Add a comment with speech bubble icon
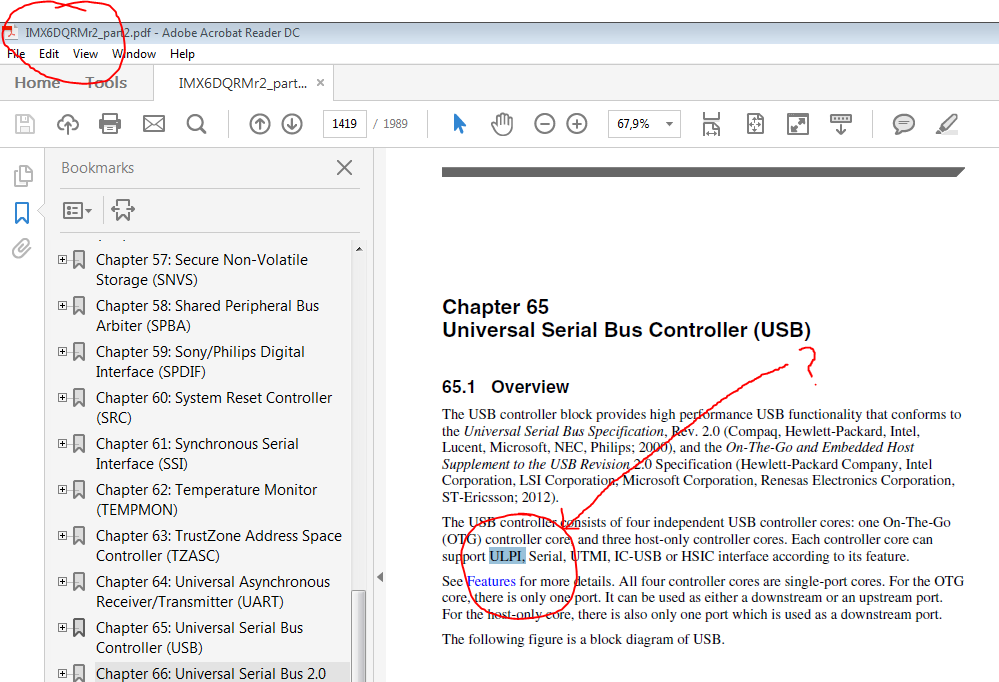This screenshot has height=682, width=999. (x=903, y=124)
